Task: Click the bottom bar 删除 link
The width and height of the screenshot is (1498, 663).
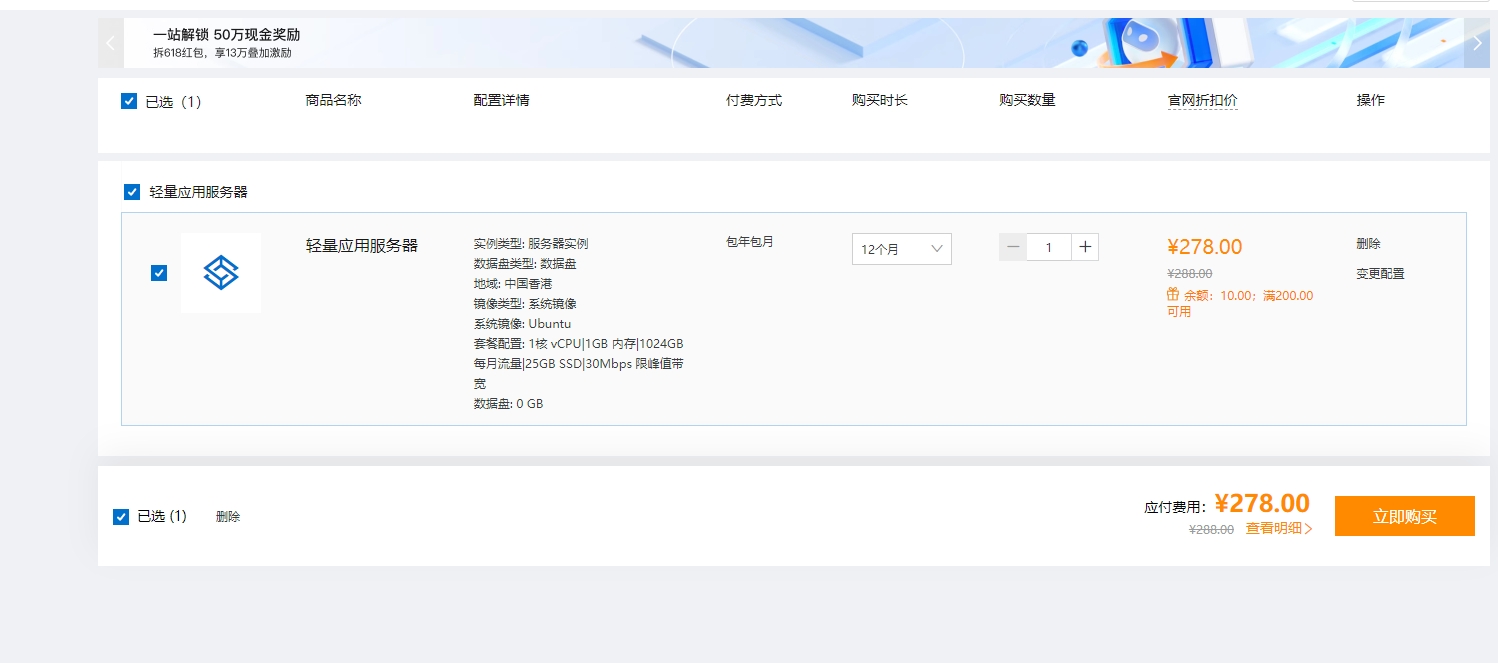Action: point(228,517)
